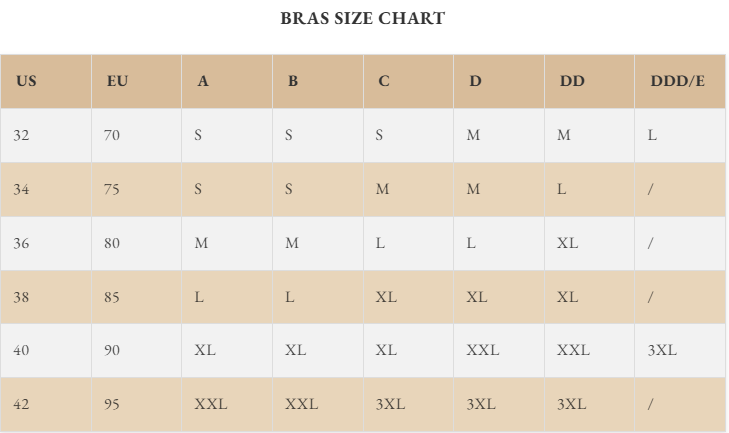The height and width of the screenshot is (433, 729).
Task: Click the EU column header
Action: click(117, 81)
